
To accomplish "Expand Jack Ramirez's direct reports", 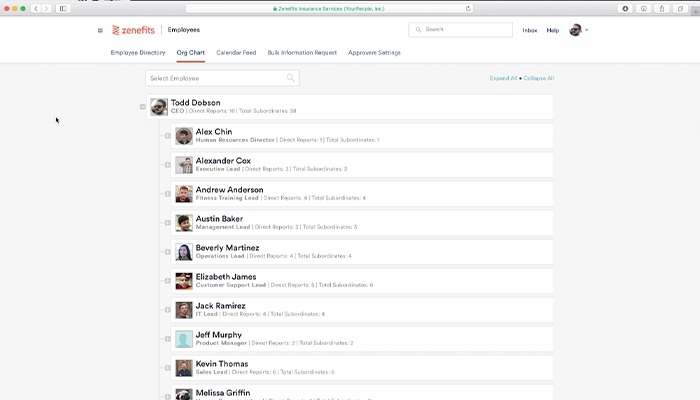I will click(x=167, y=310).
